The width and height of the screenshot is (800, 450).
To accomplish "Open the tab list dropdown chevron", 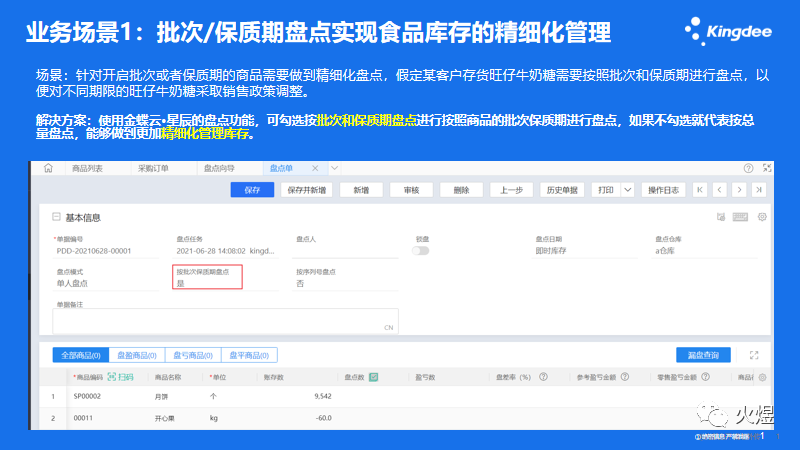I will coord(334,168).
